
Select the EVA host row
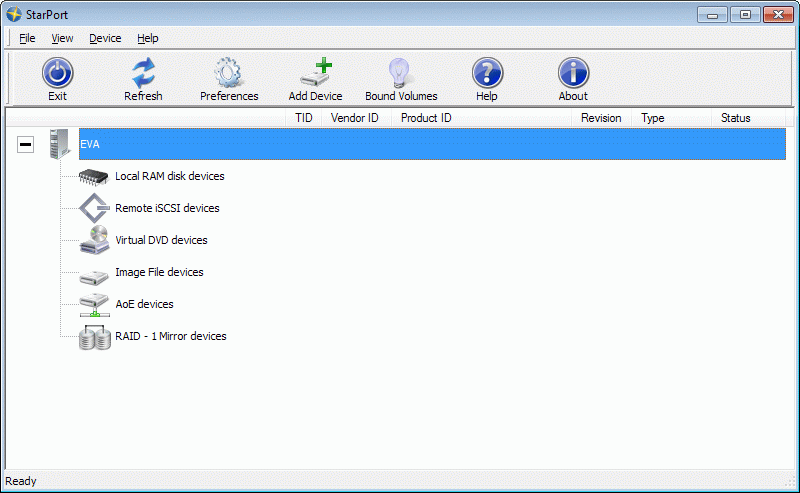tap(432, 144)
